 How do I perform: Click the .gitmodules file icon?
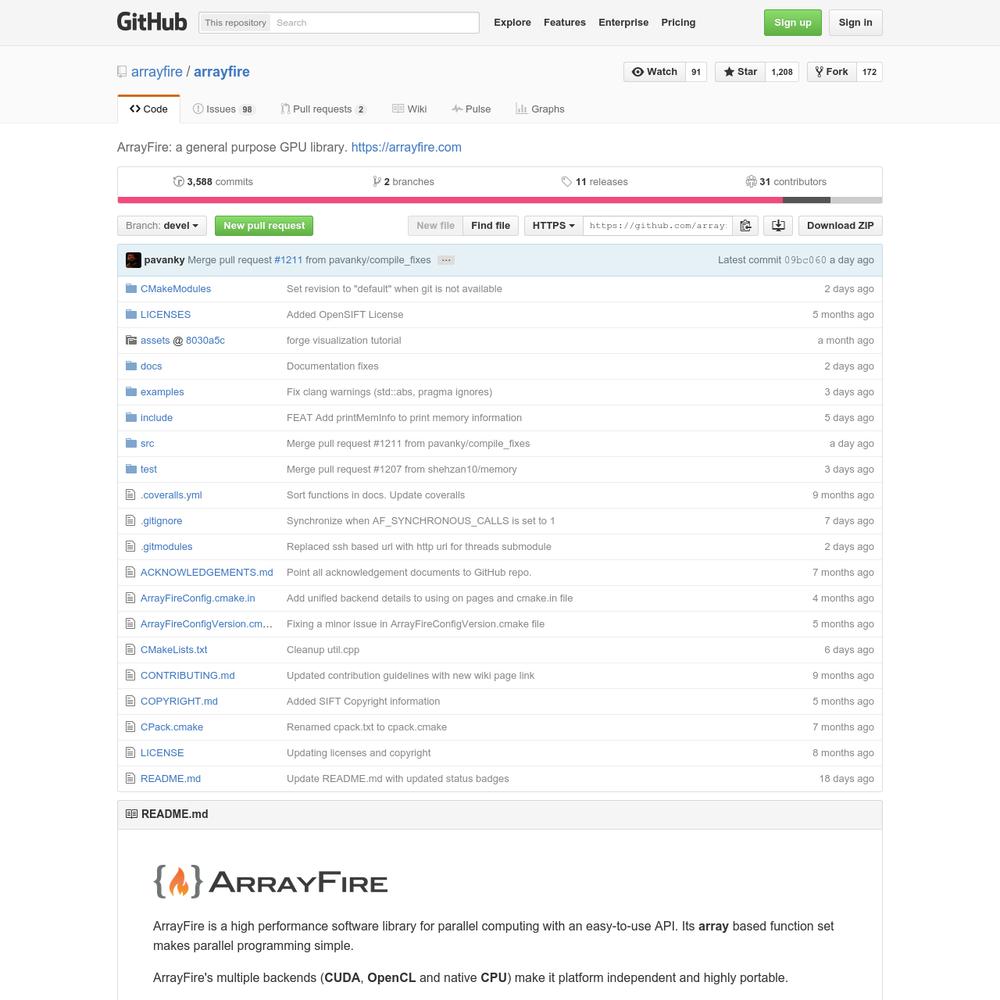[x=131, y=547]
